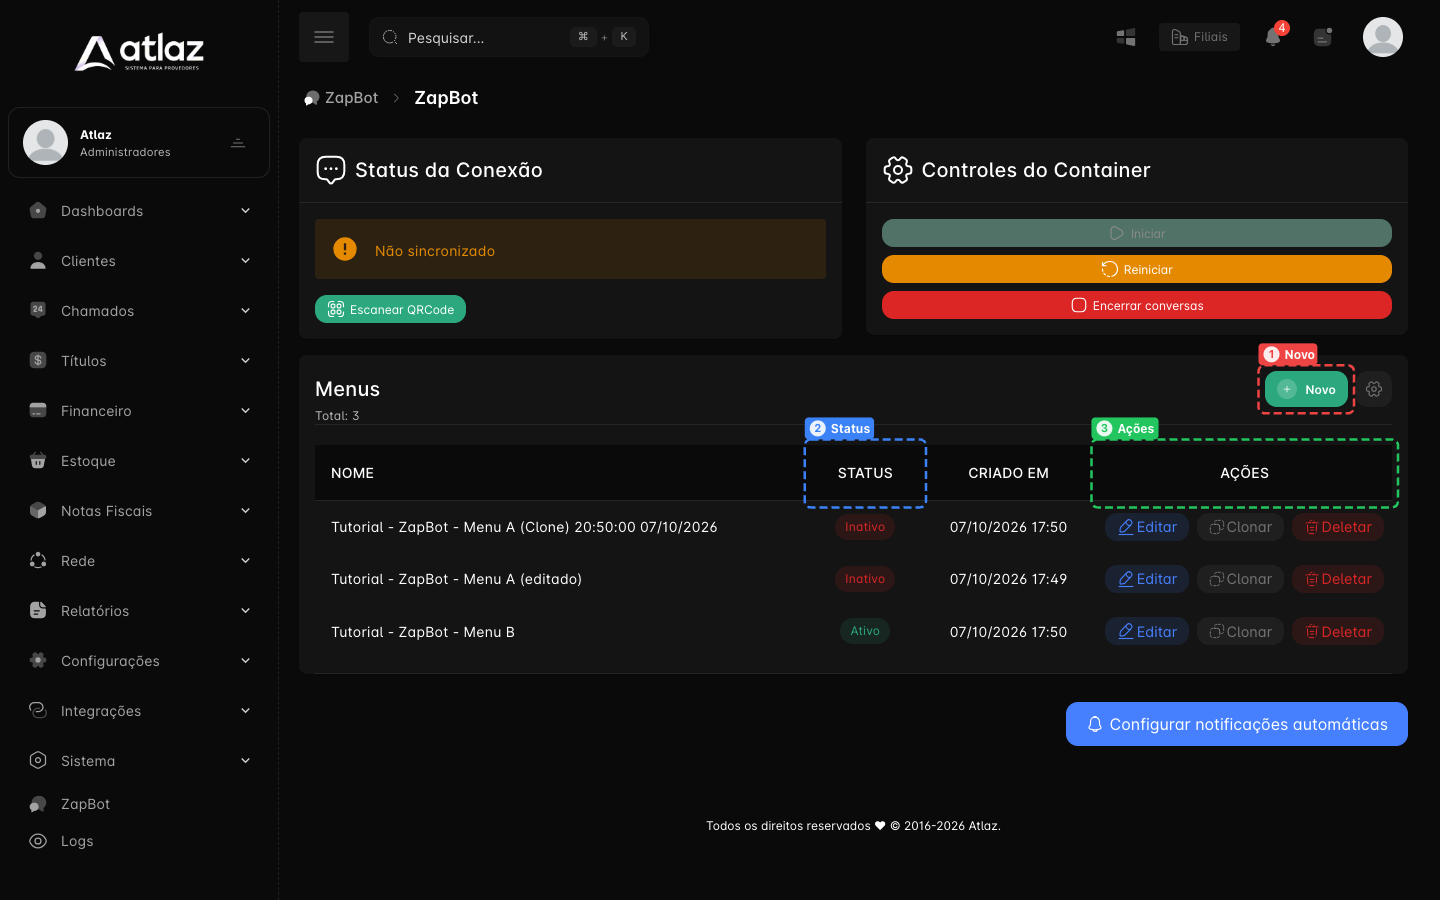This screenshot has height=900, width=1440.
Task: Click Editar on the Menu A (editado) row
Action: 1147,579
